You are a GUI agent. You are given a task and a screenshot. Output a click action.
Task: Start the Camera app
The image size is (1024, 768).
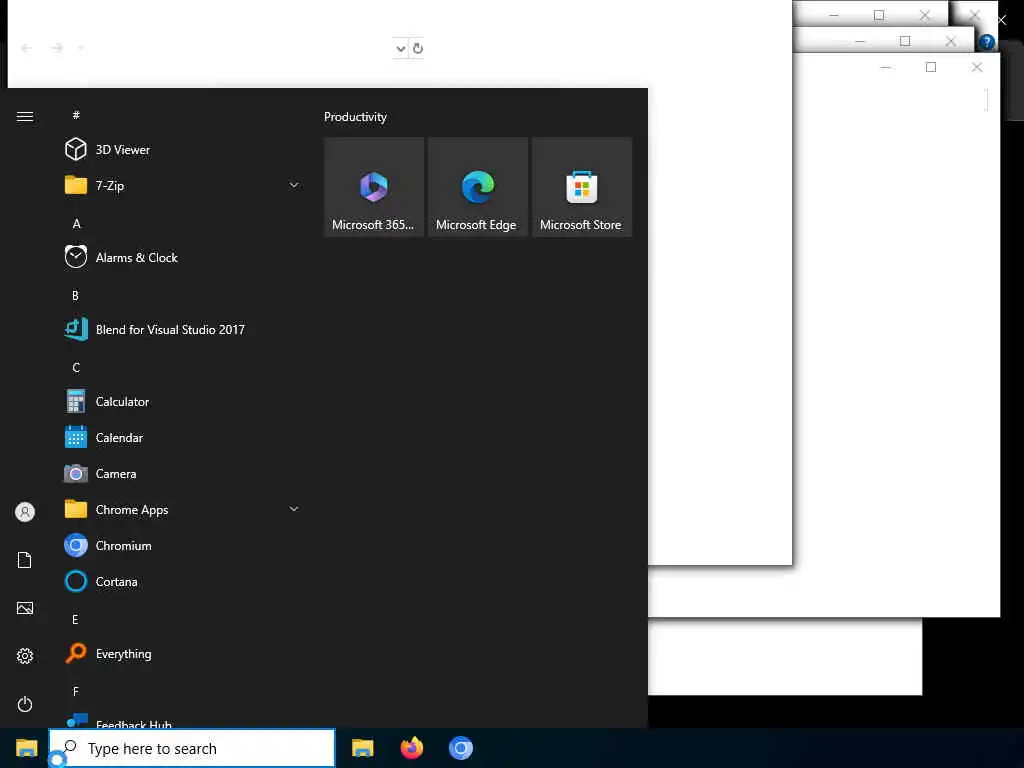(x=182, y=473)
